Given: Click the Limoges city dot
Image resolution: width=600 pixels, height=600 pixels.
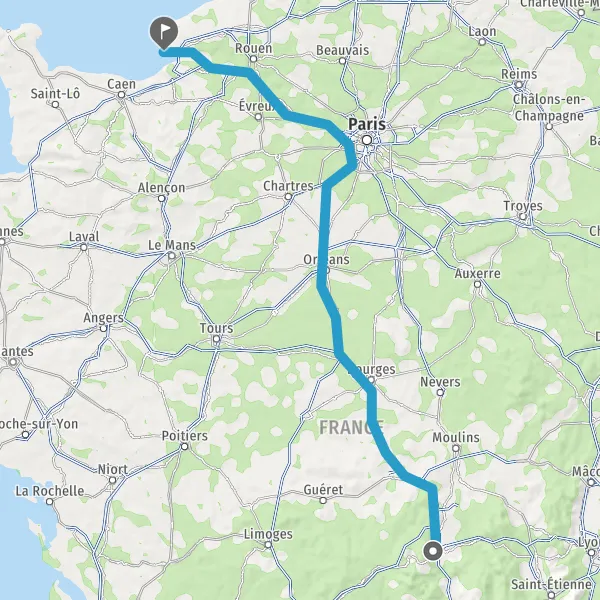Looking at the screenshot, I should (268, 545).
